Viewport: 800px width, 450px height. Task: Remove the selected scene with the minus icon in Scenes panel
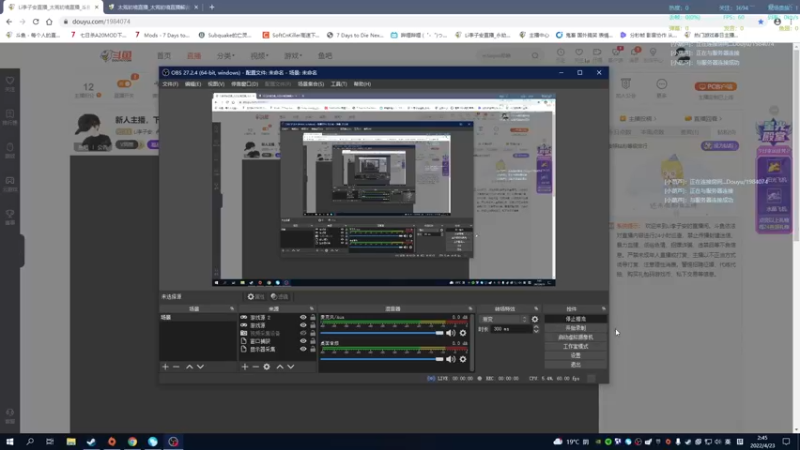point(176,367)
